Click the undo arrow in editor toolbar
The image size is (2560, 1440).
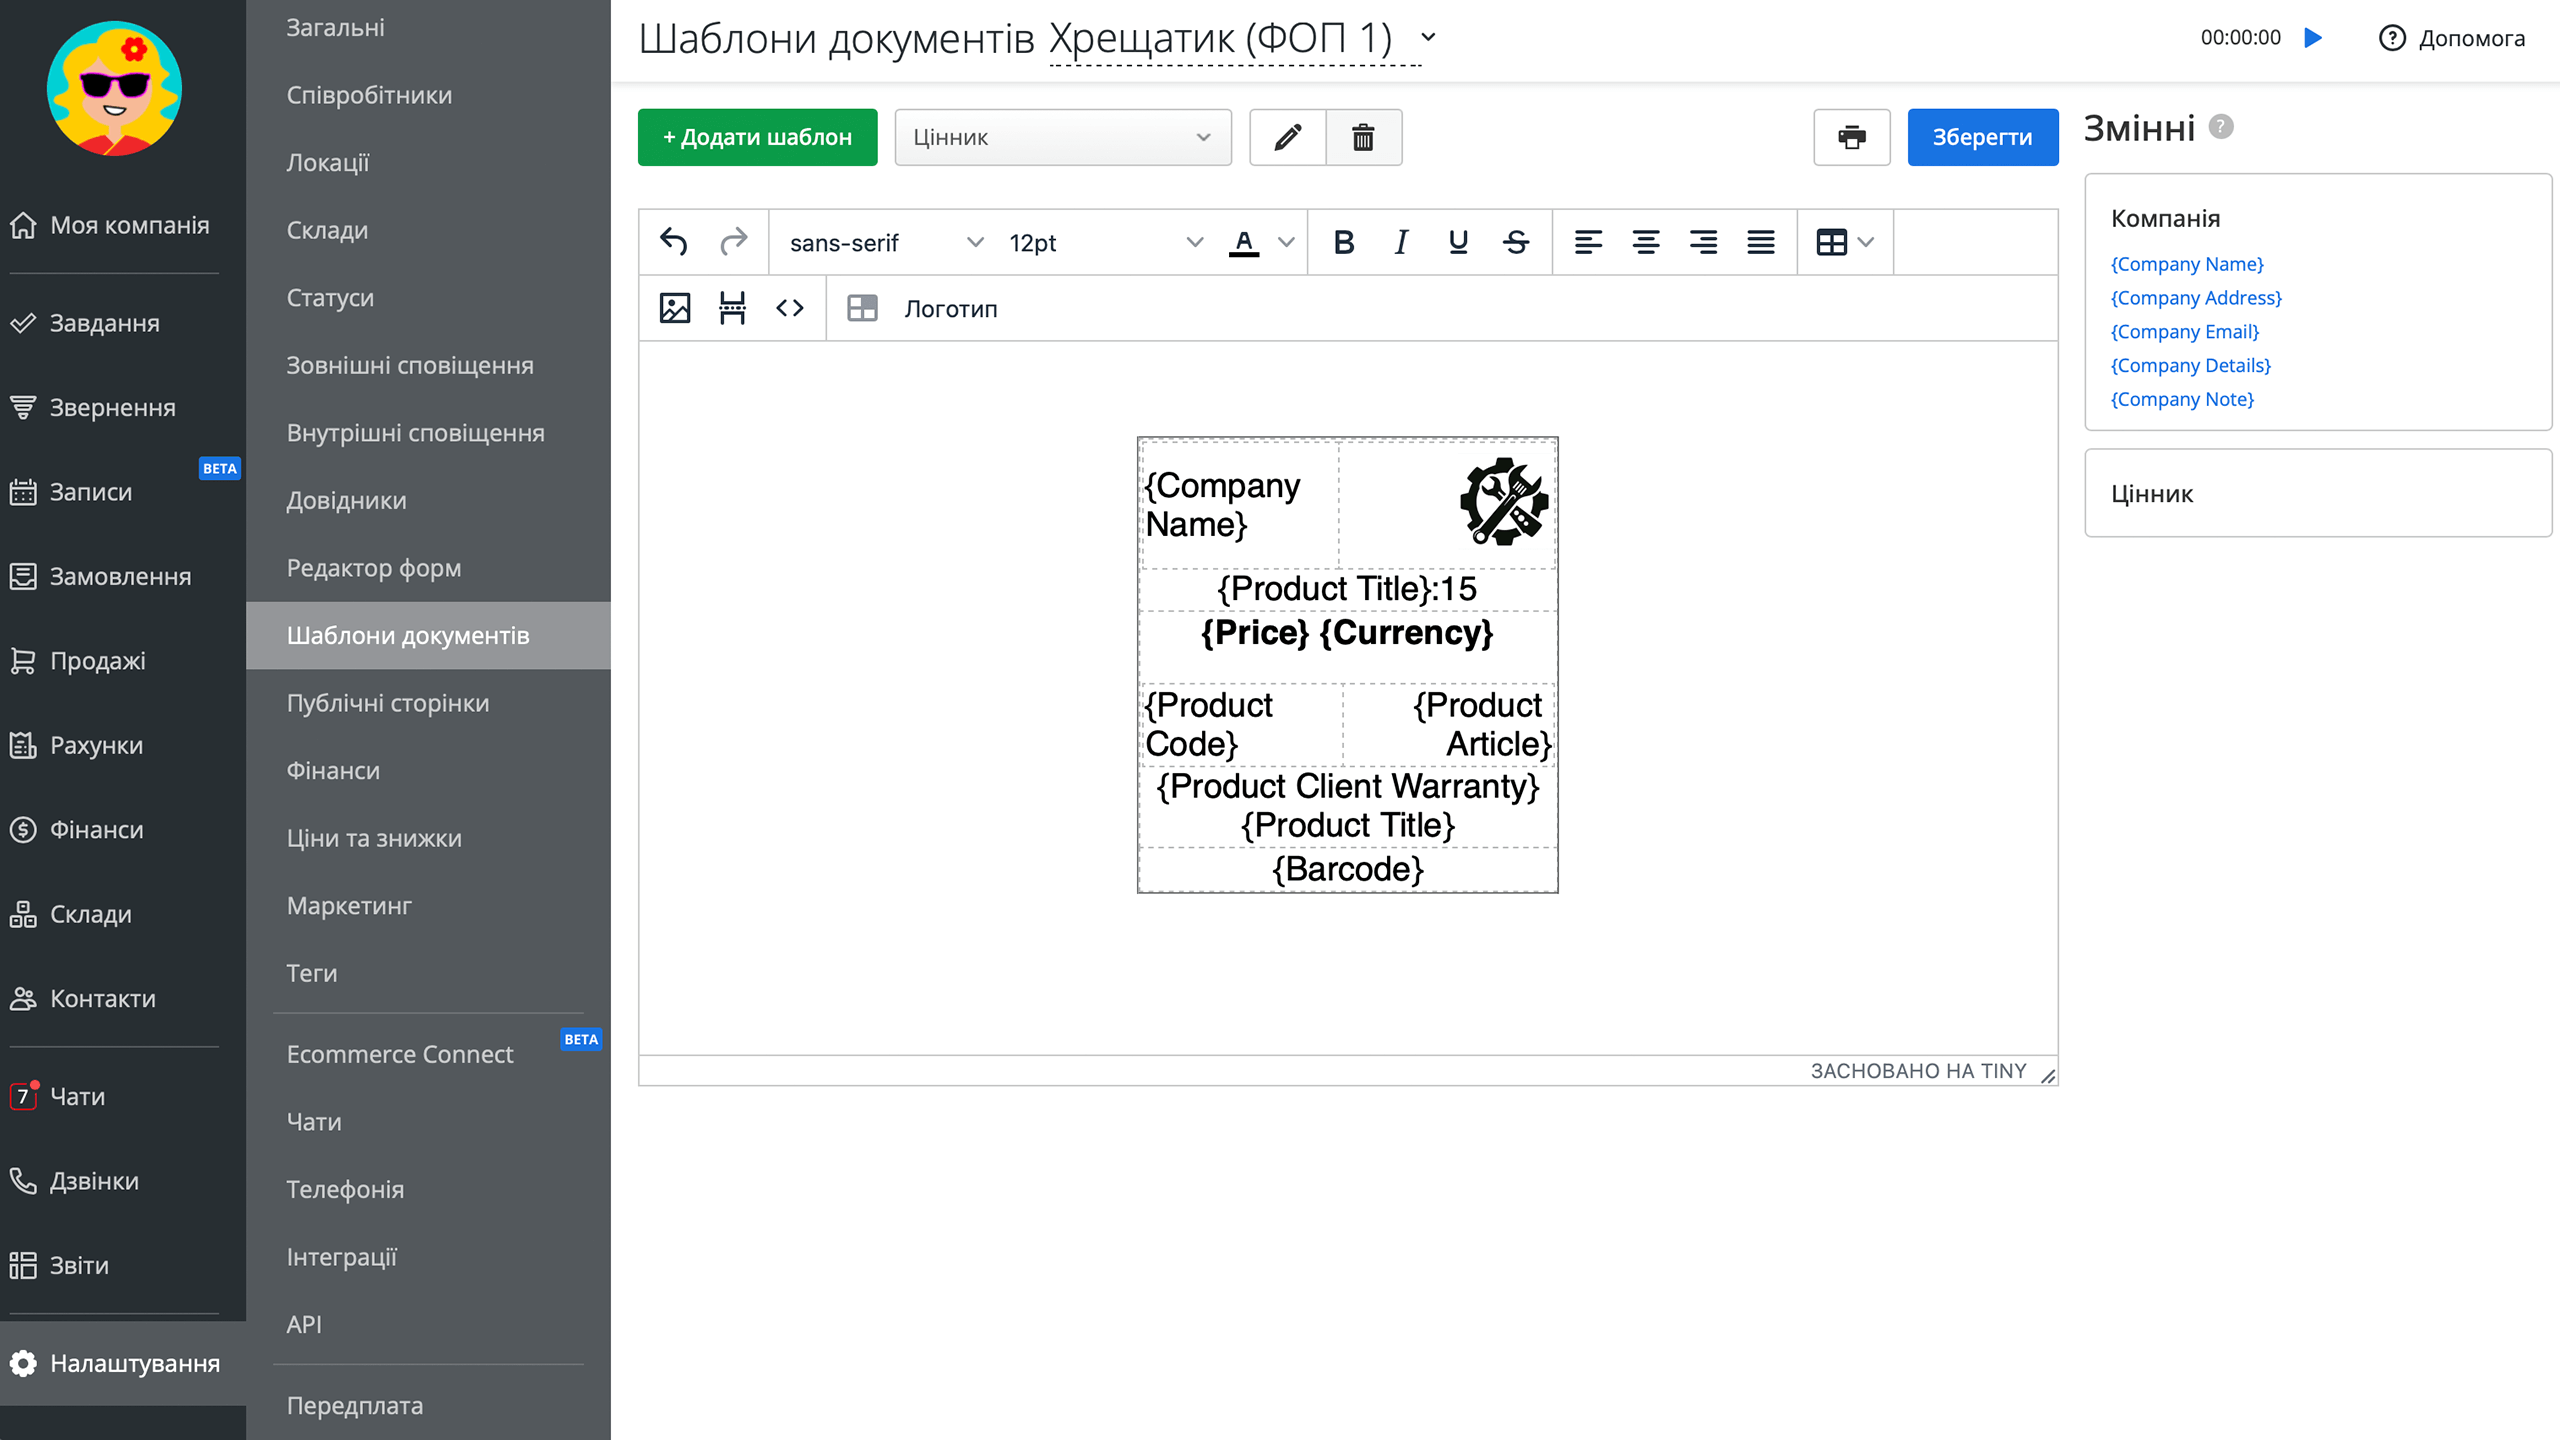(x=673, y=242)
